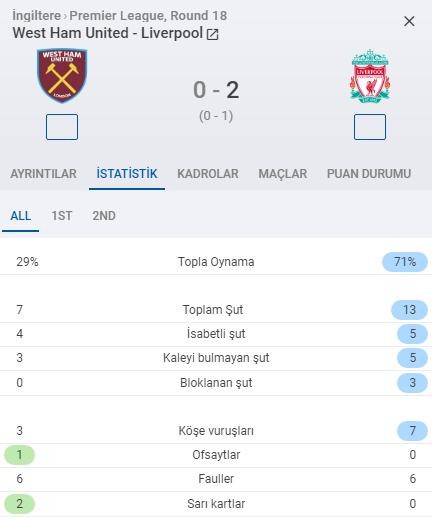
Task: Click the Topla Oynama stat row
Action: tap(216, 262)
